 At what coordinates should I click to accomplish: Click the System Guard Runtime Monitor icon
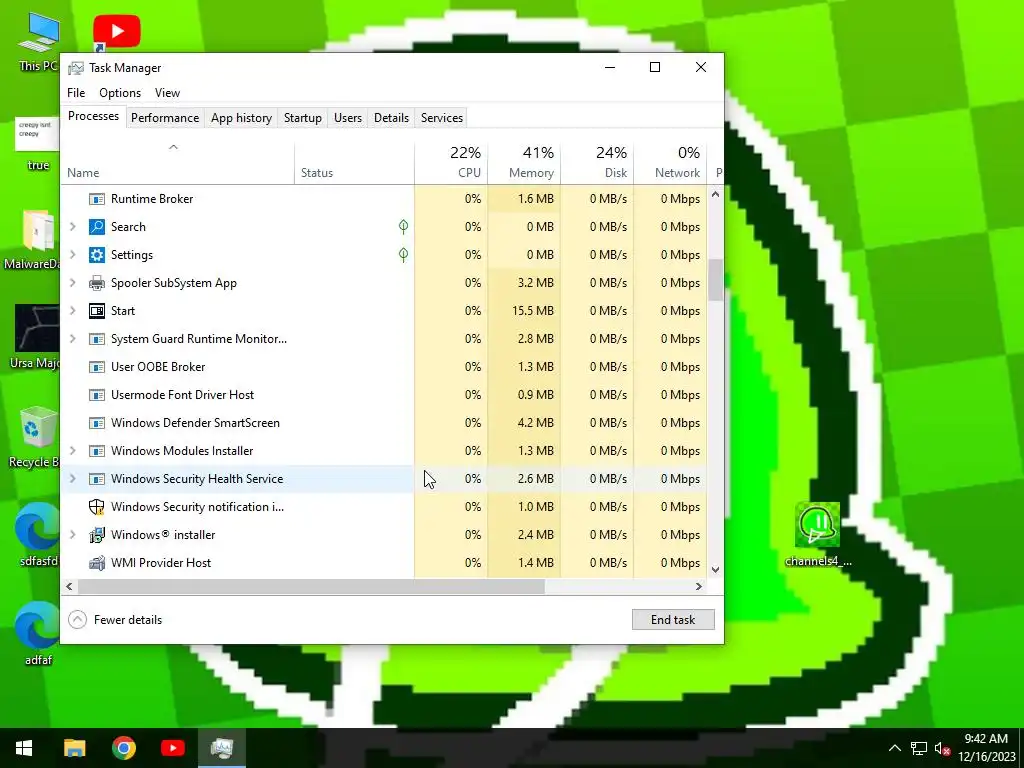[97, 340]
